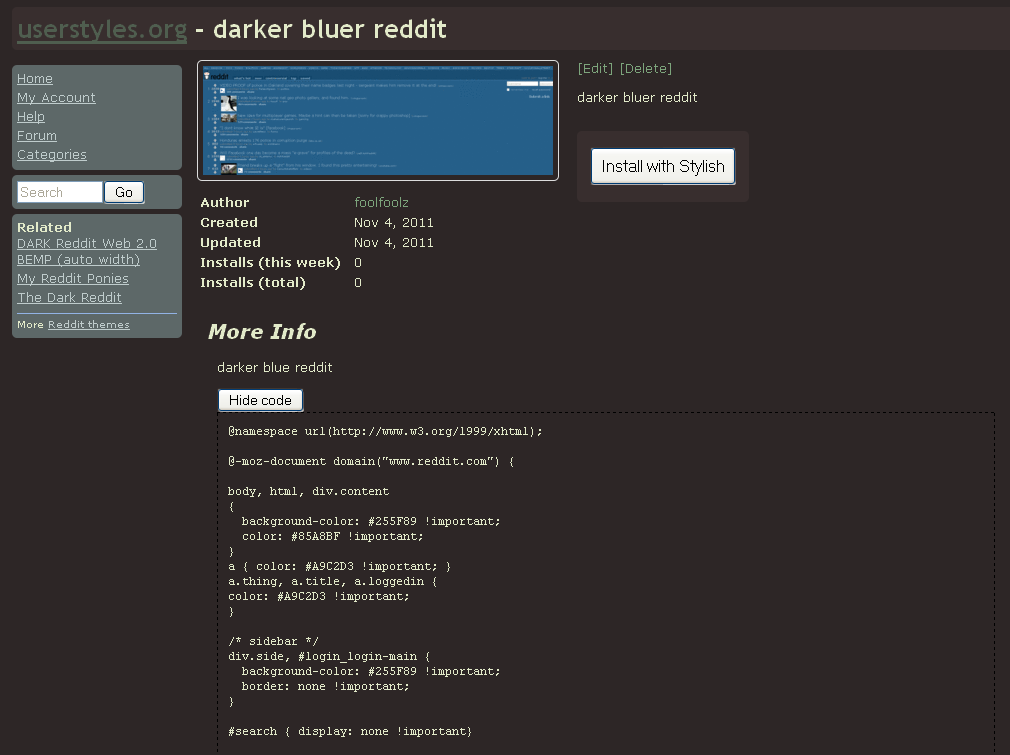Open author foolfoolz profile
This screenshot has height=755, width=1010.
[x=381, y=202]
